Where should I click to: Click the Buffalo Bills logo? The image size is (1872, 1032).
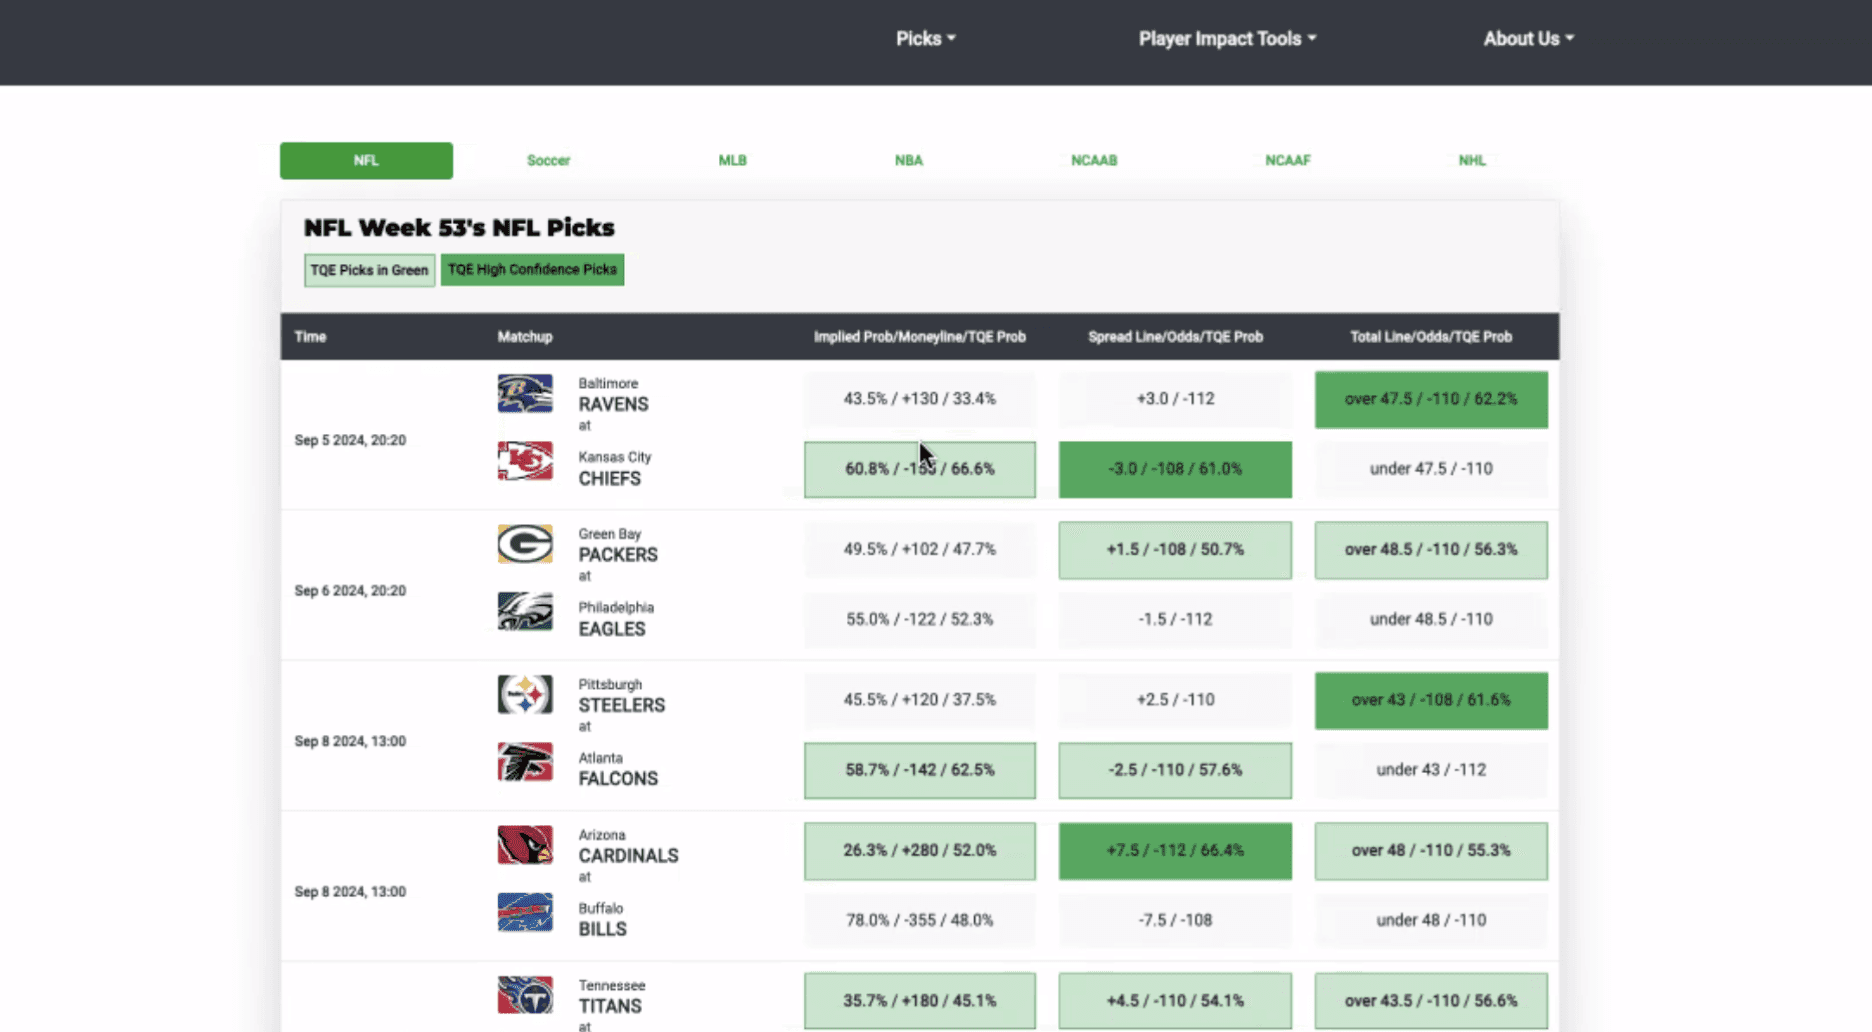(525, 912)
